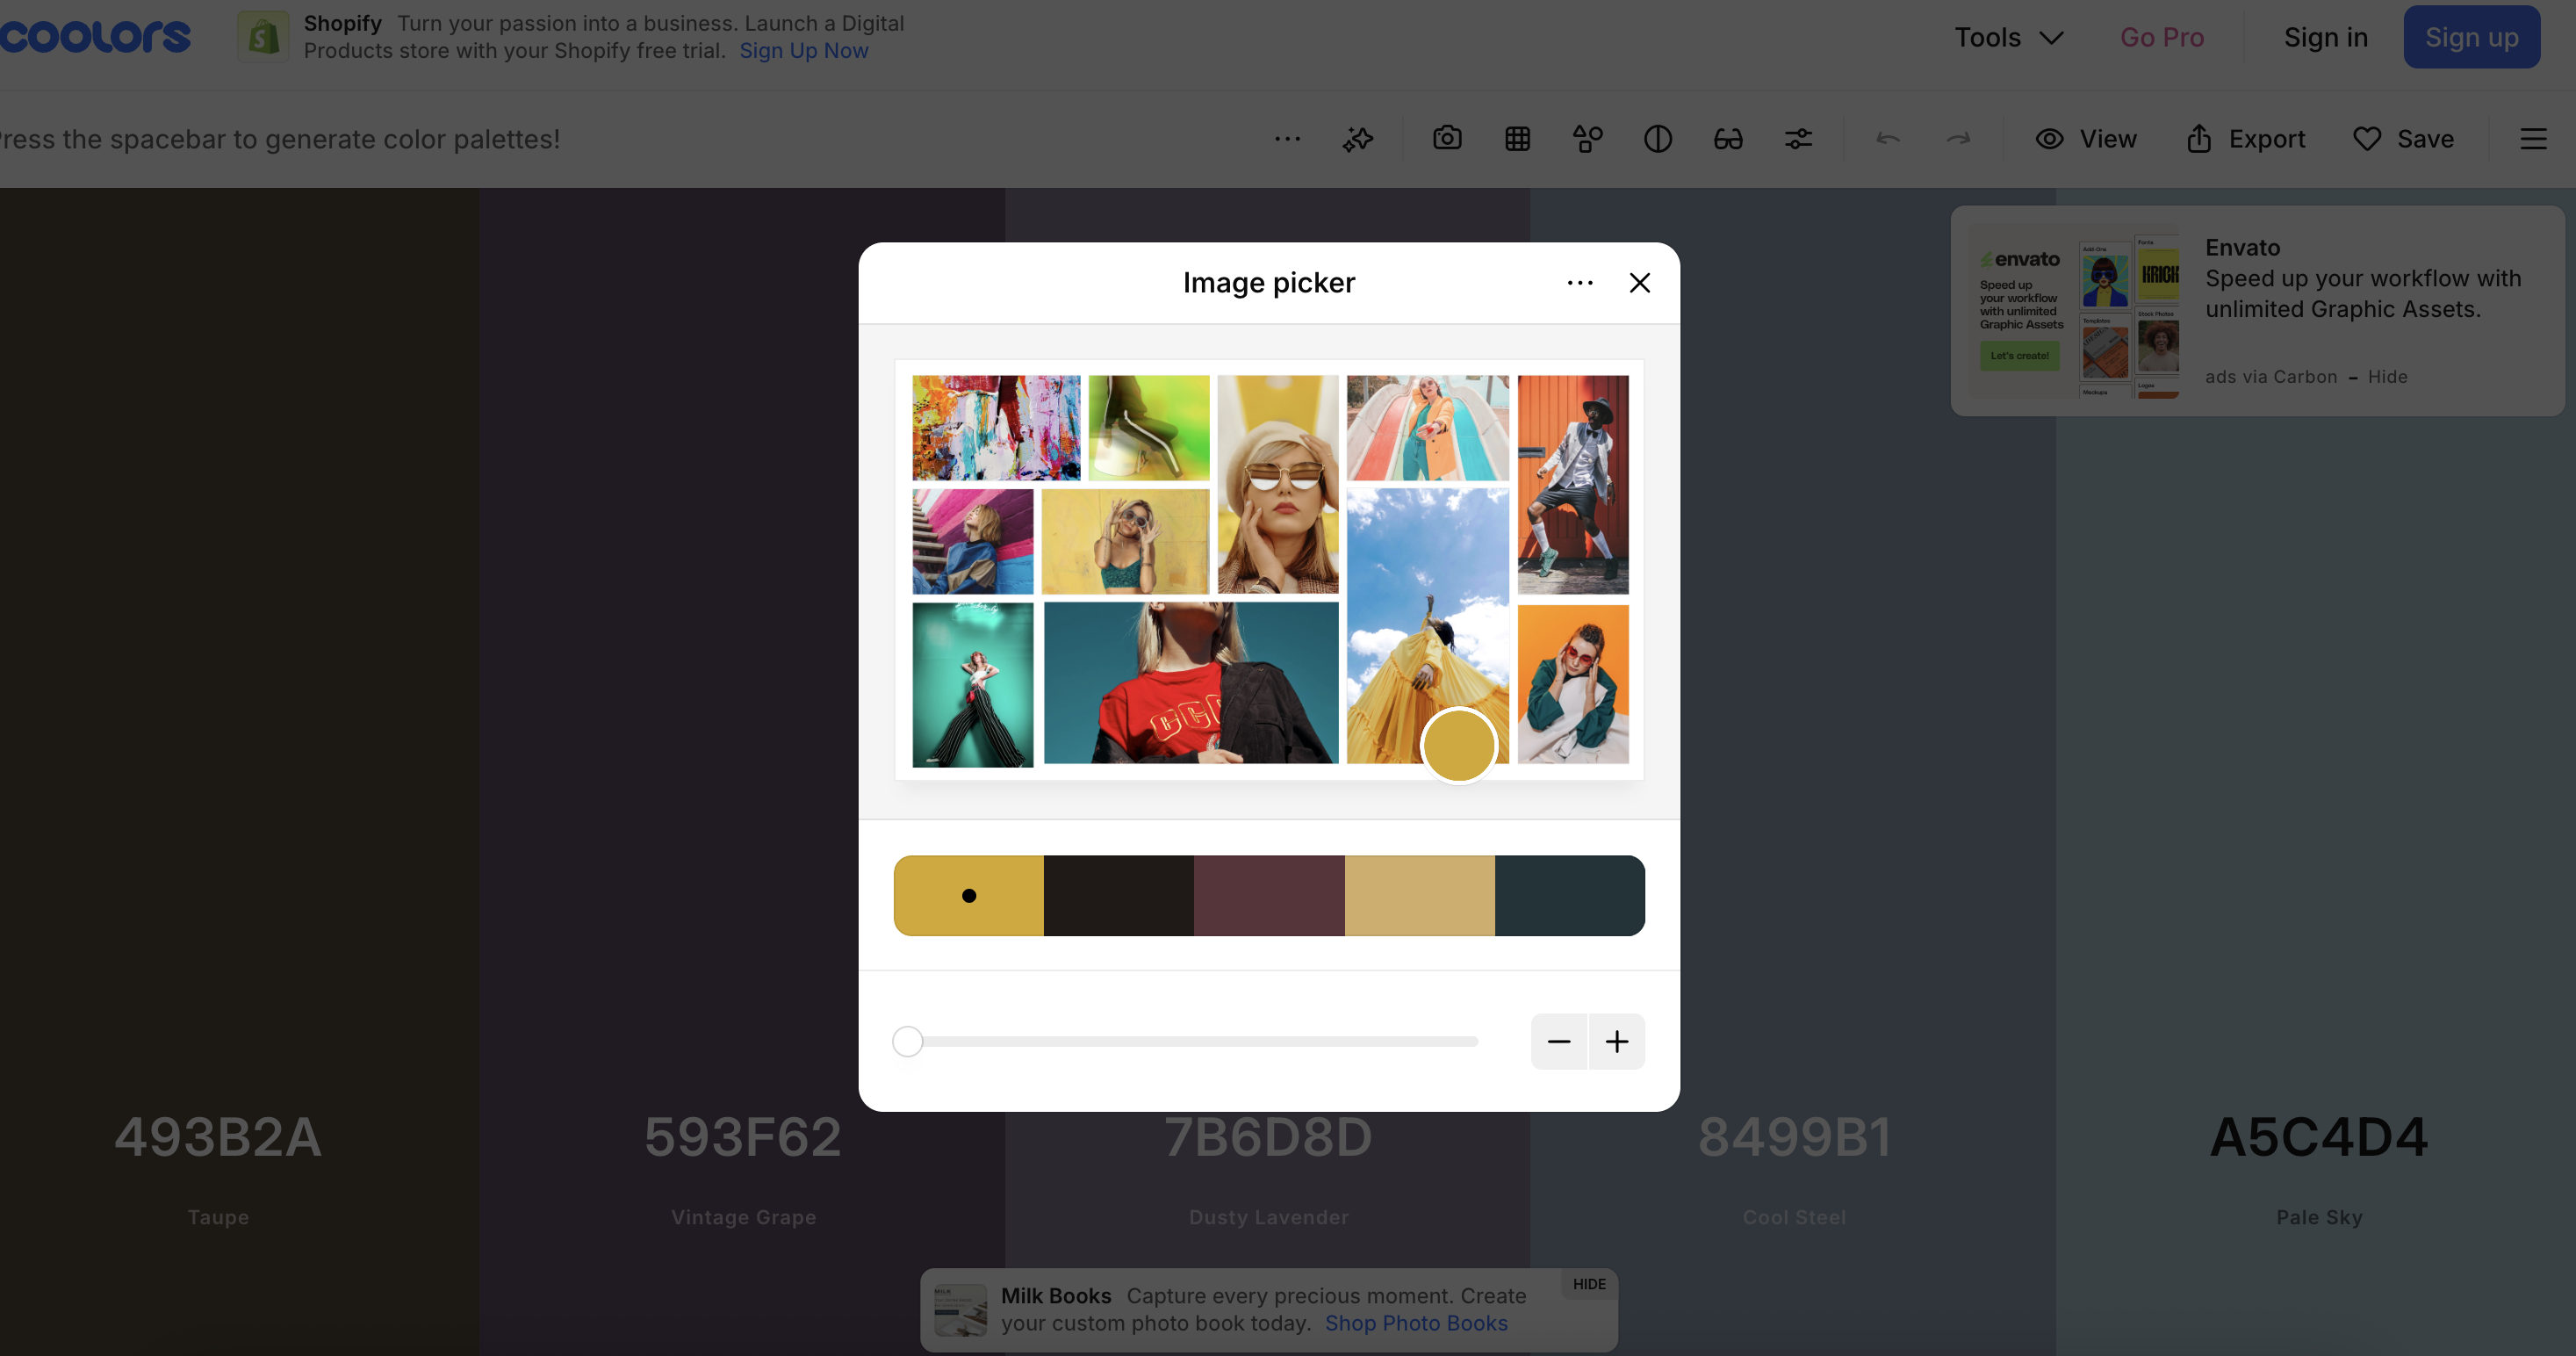
Task: Click Go Pro in header
Action: [x=2161, y=37]
